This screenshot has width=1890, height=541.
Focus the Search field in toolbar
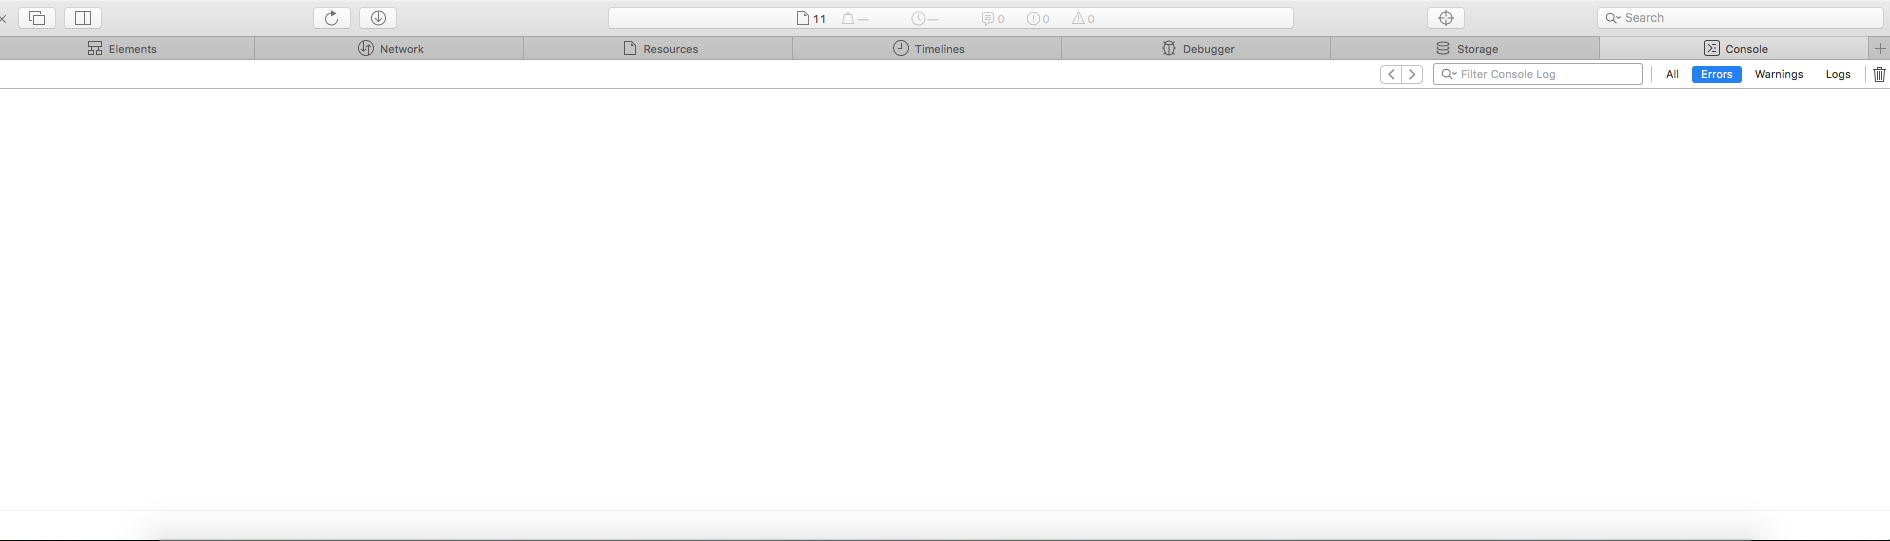(1740, 18)
